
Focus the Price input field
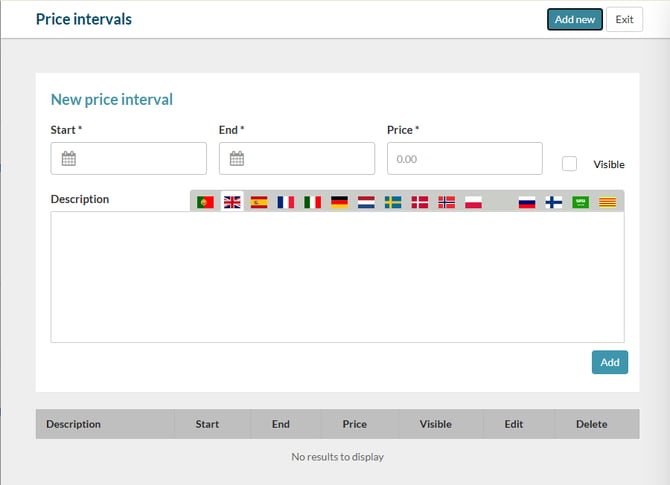click(465, 159)
